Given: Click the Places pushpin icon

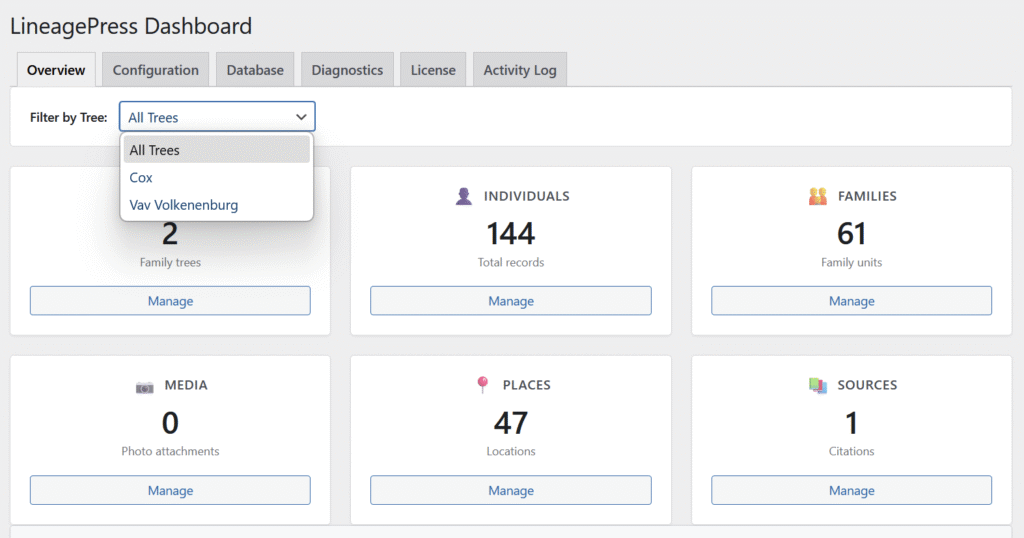Looking at the screenshot, I should pyautogui.click(x=482, y=385).
